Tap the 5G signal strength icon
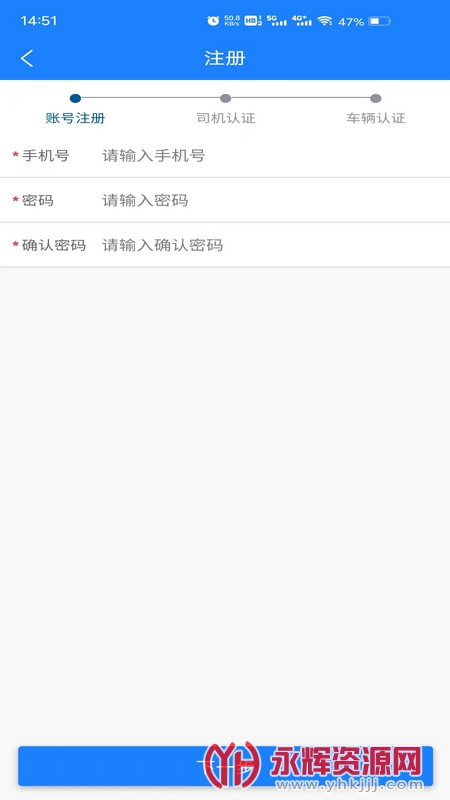This screenshot has width=450, height=800. coord(277,20)
